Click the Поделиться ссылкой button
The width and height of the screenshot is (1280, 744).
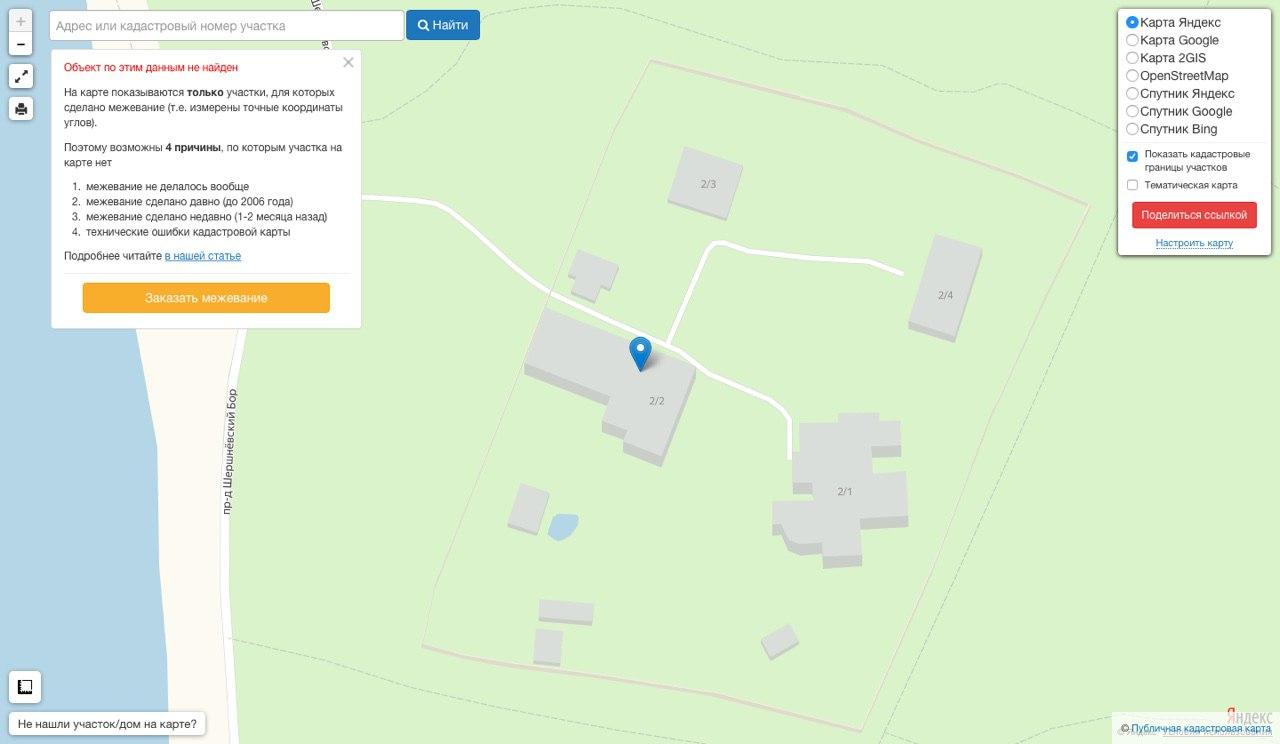(x=1194, y=215)
